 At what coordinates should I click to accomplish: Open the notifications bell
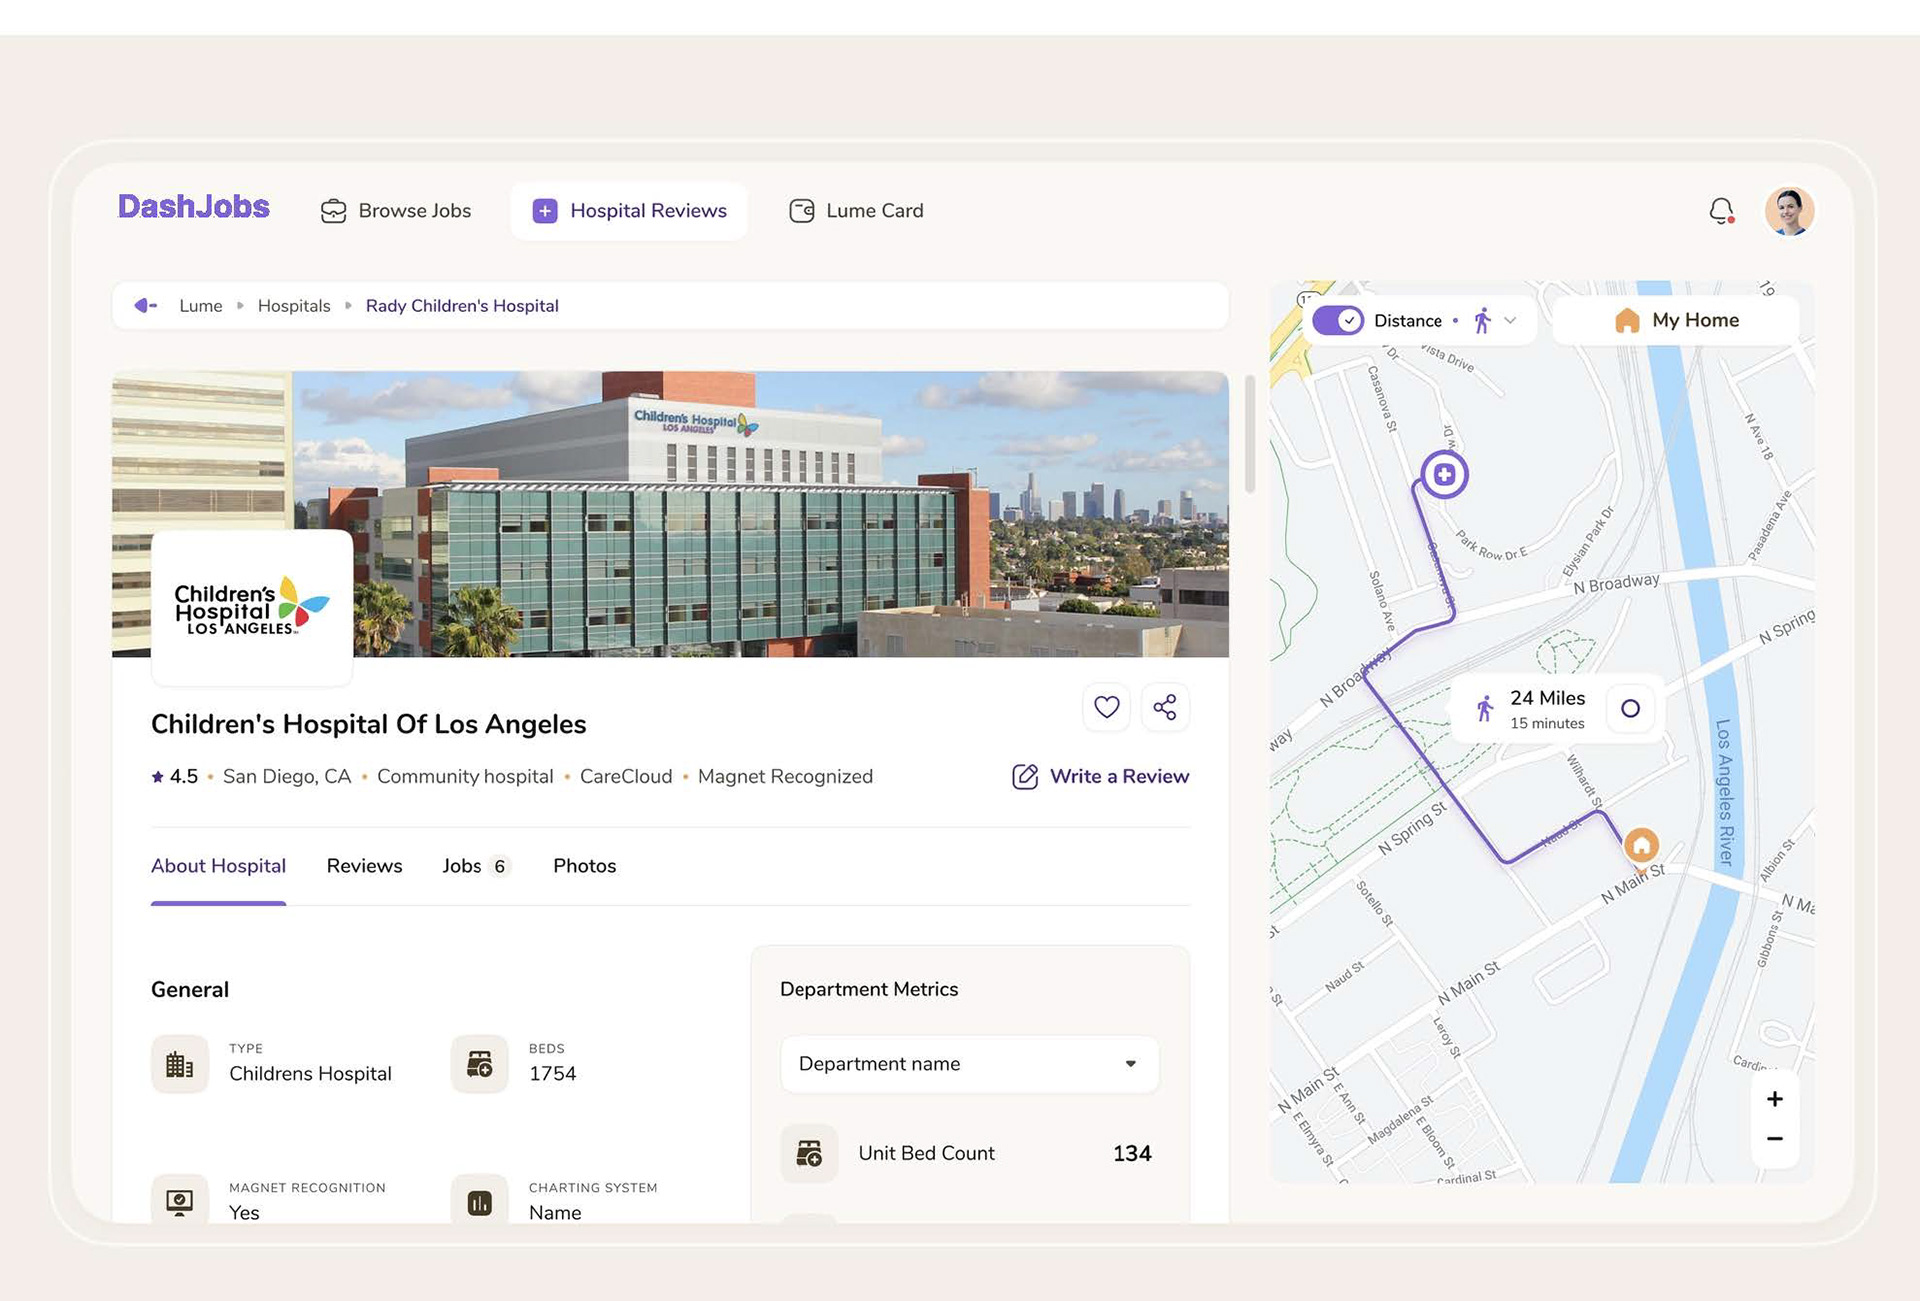coord(1721,211)
